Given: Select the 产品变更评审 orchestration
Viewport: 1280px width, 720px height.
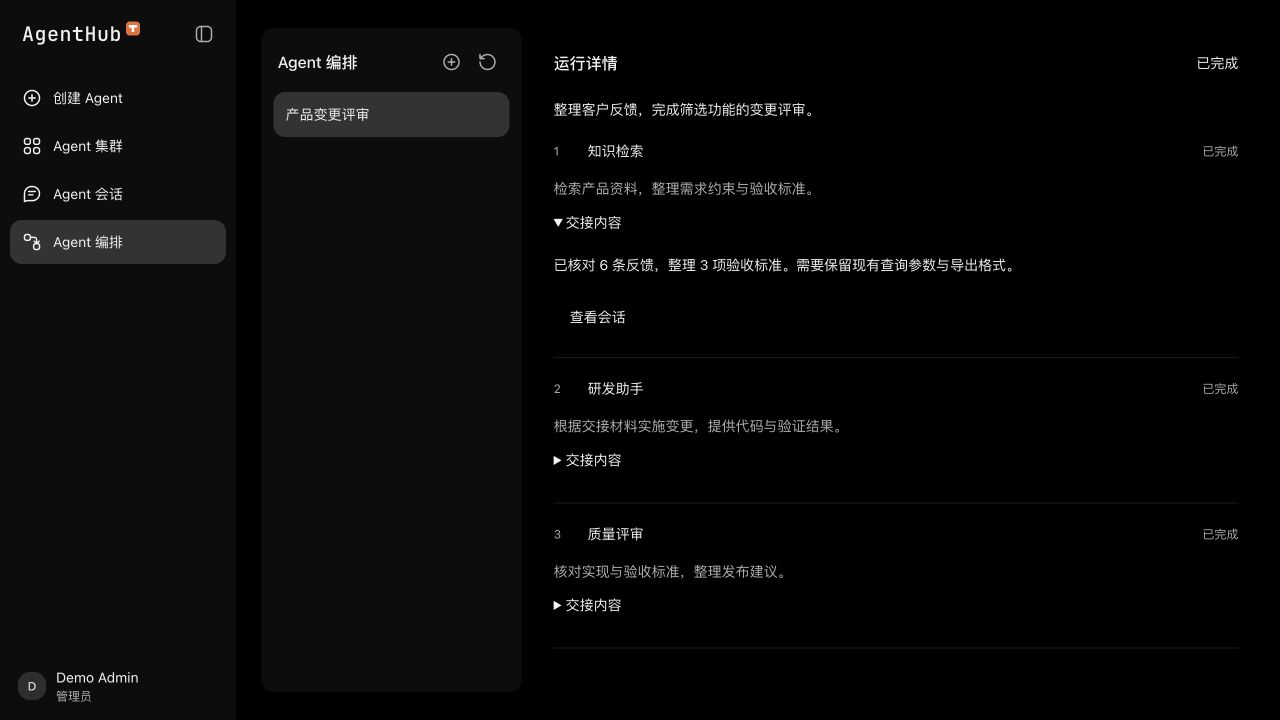Looking at the screenshot, I should [x=391, y=114].
